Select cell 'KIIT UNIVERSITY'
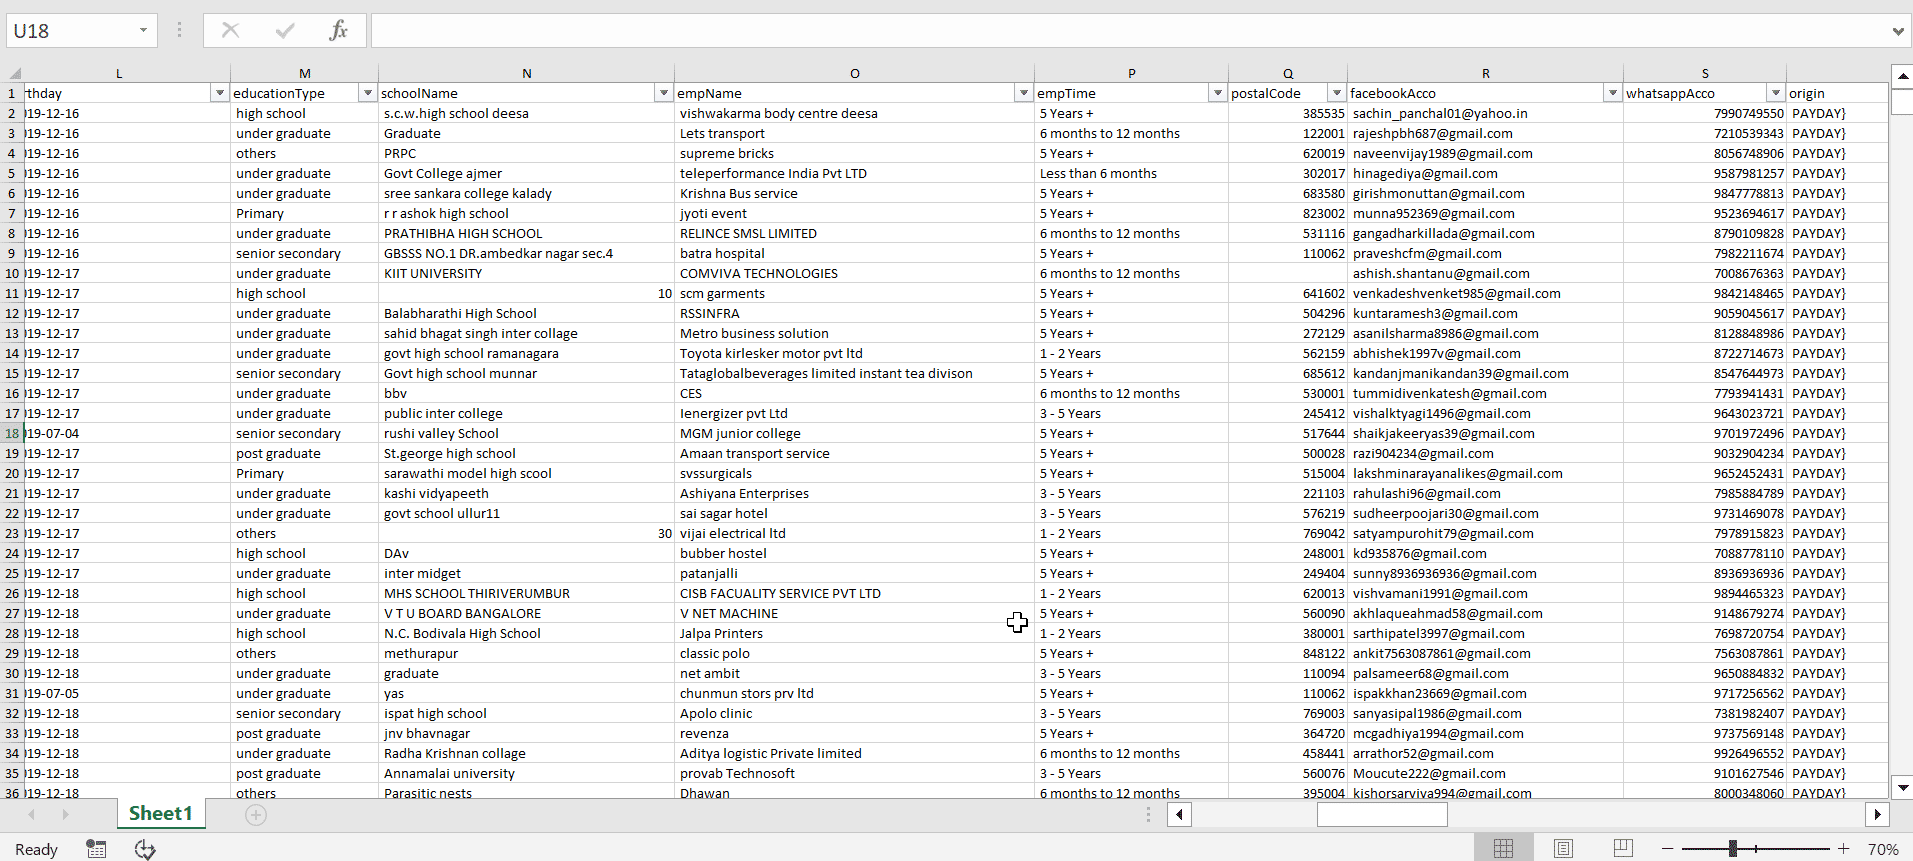 526,273
